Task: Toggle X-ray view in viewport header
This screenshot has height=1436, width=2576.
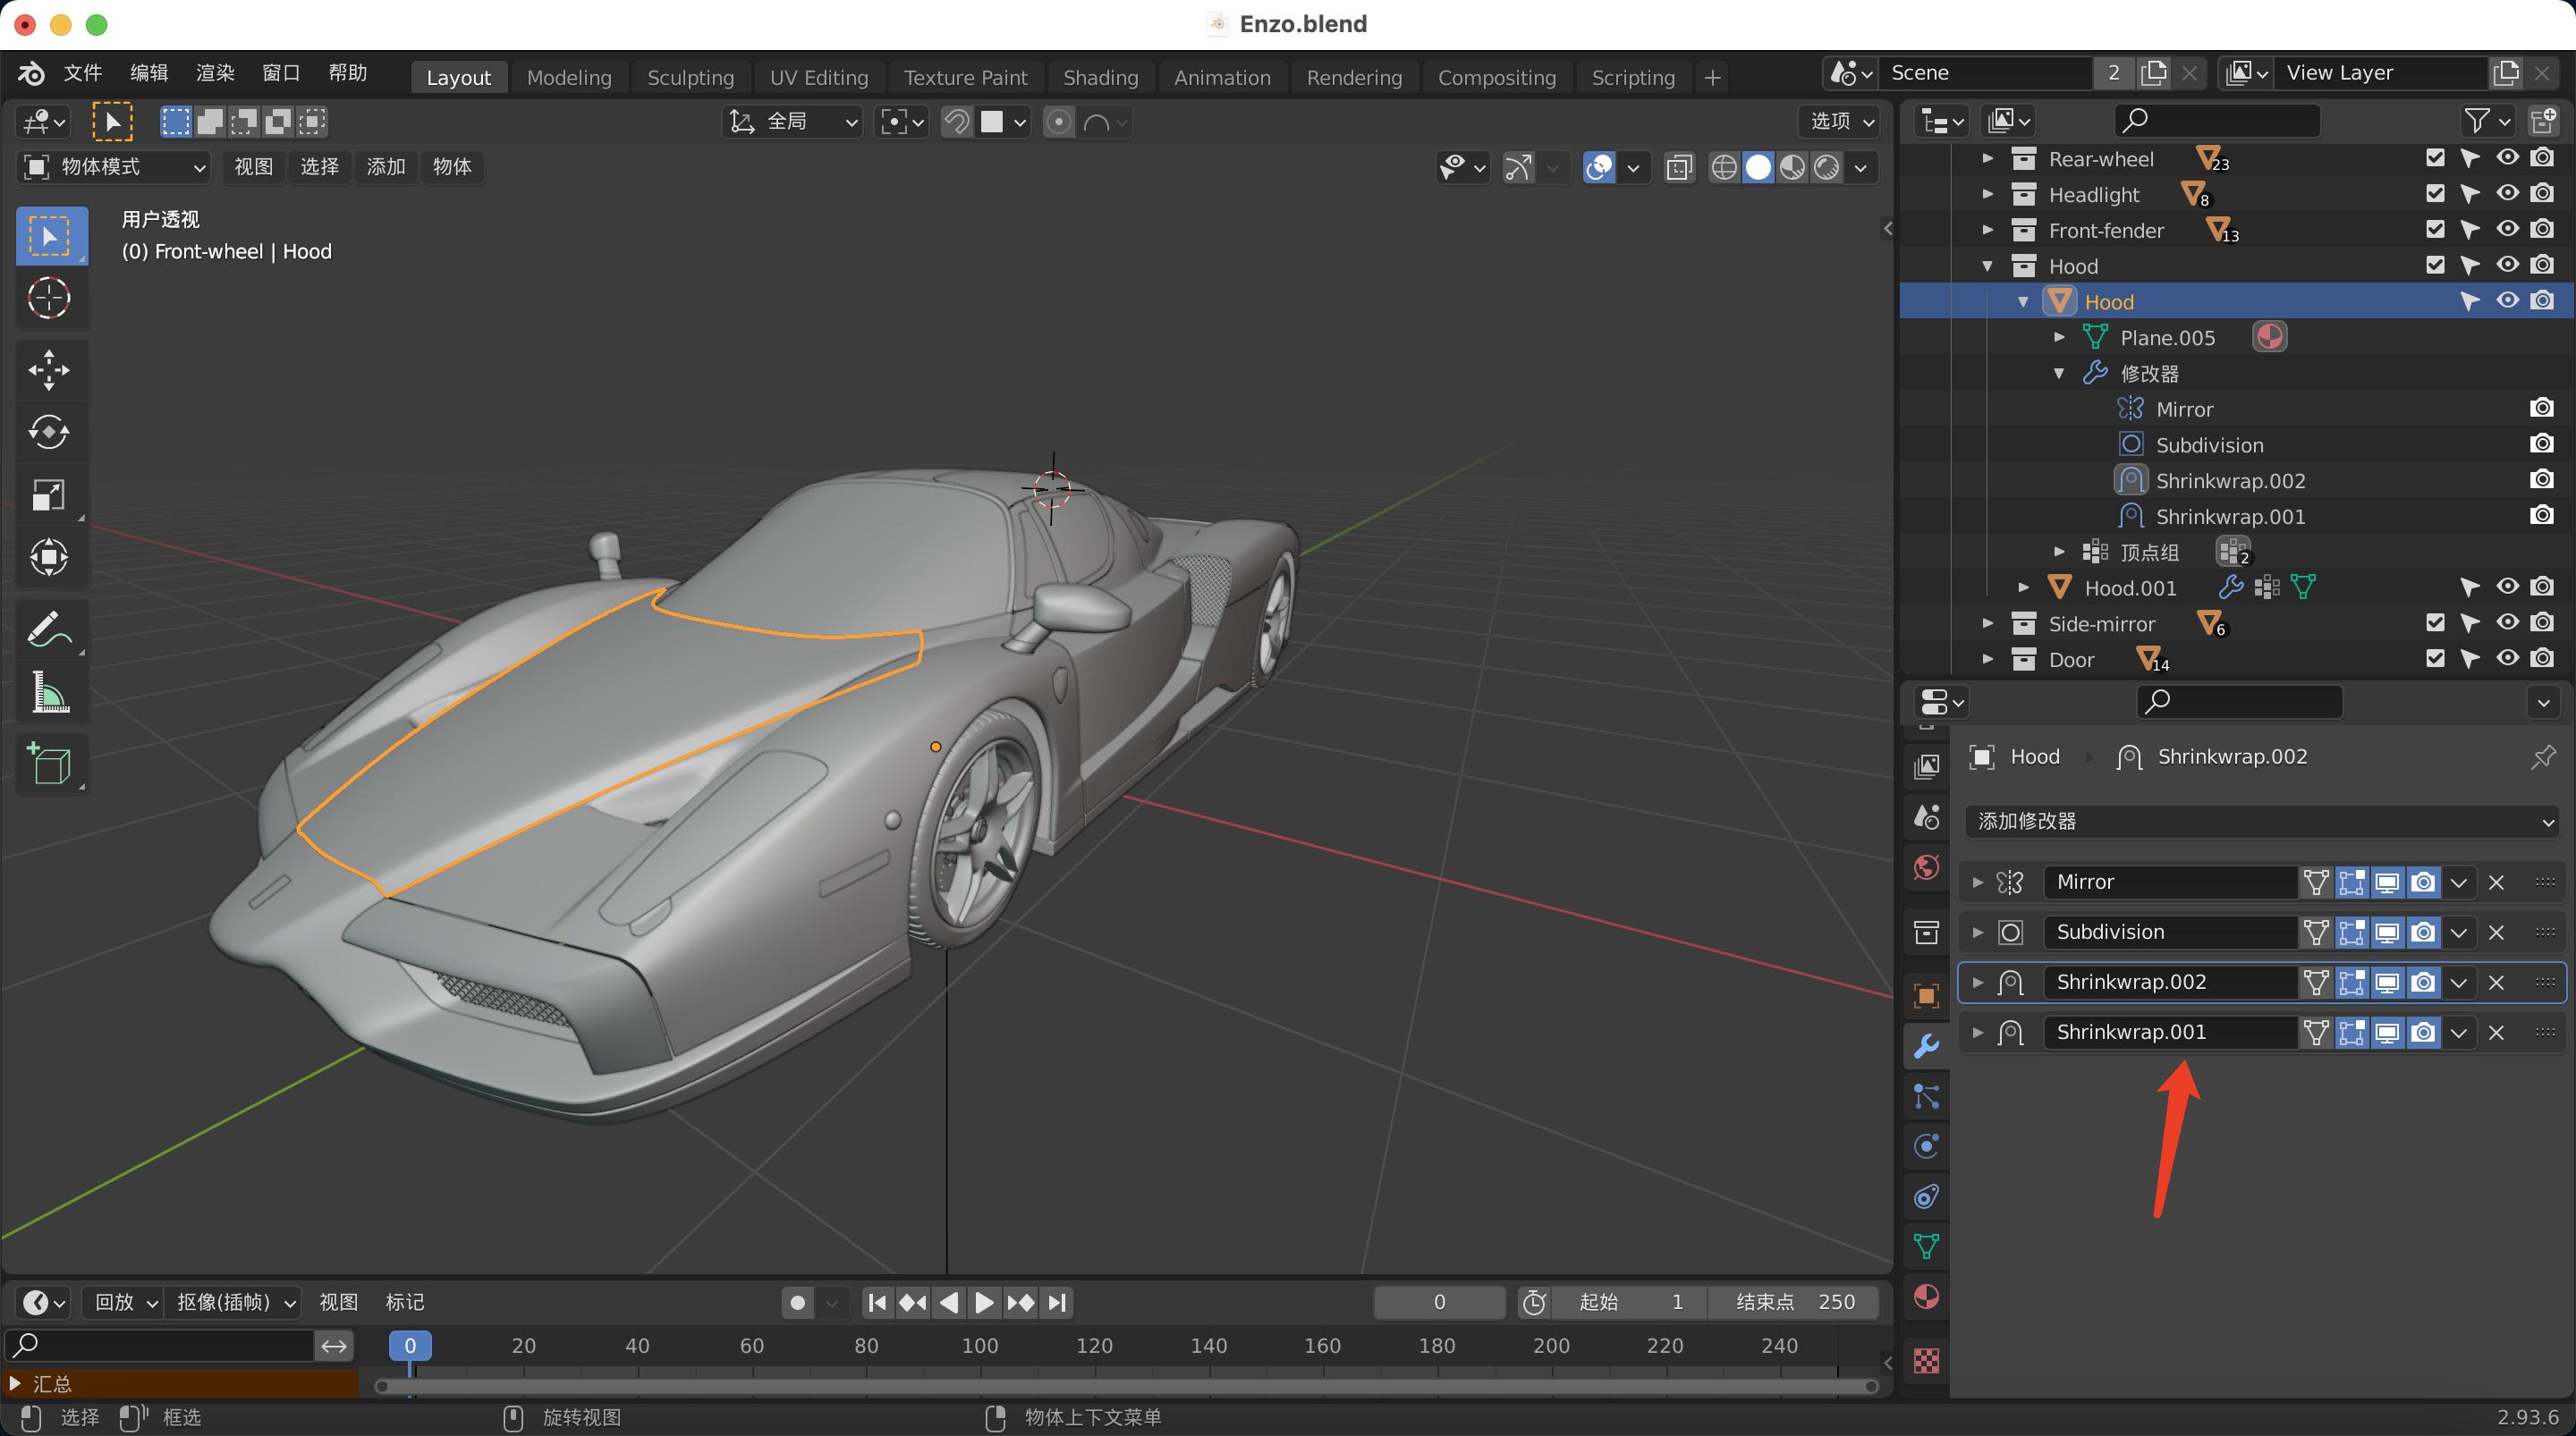Action: point(1679,167)
